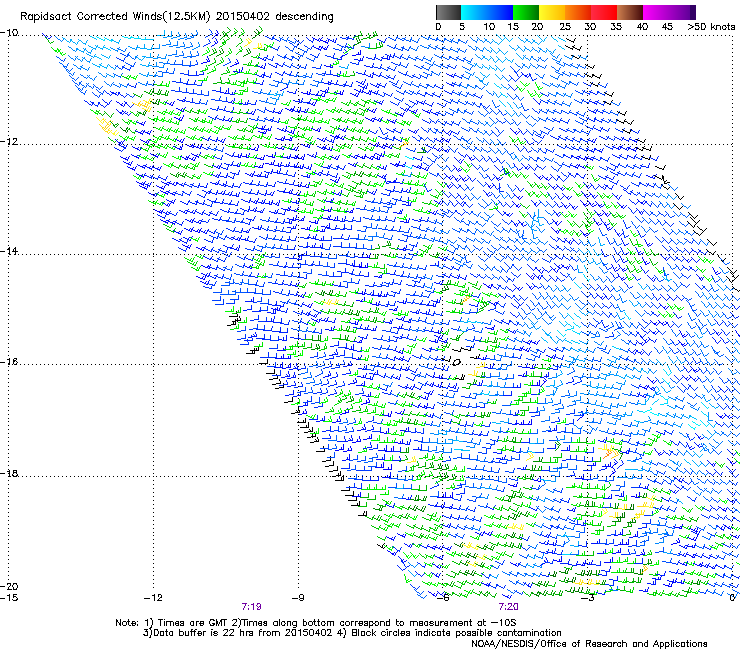
Task: Click the '-18' latitude axis label
Action: pos(9,473)
